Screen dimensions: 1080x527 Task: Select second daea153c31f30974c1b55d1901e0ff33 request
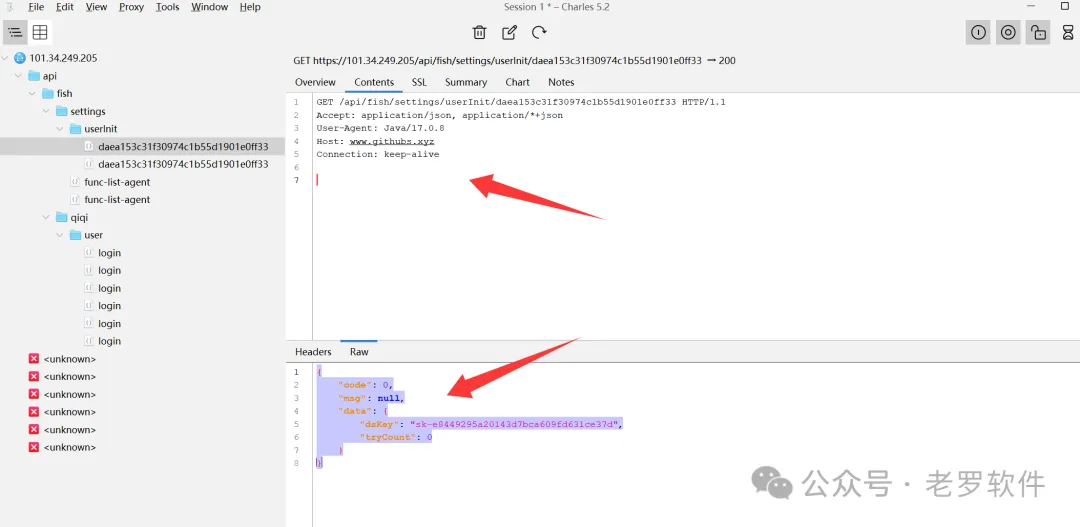coord(183,164)
